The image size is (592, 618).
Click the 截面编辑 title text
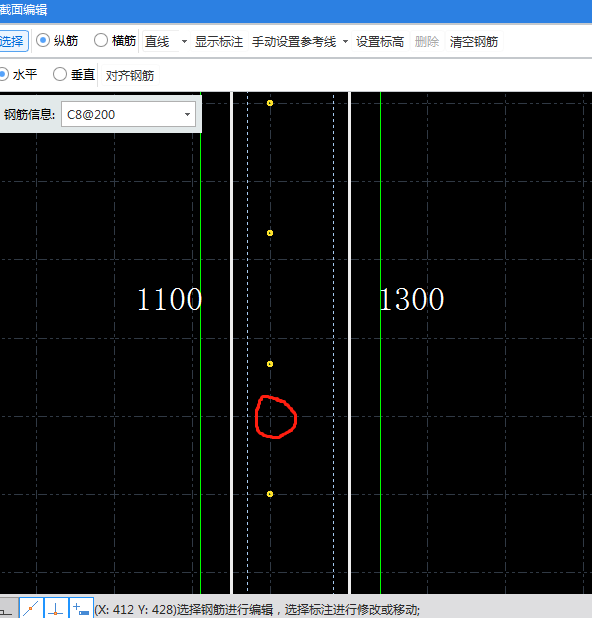coord(24,9)
